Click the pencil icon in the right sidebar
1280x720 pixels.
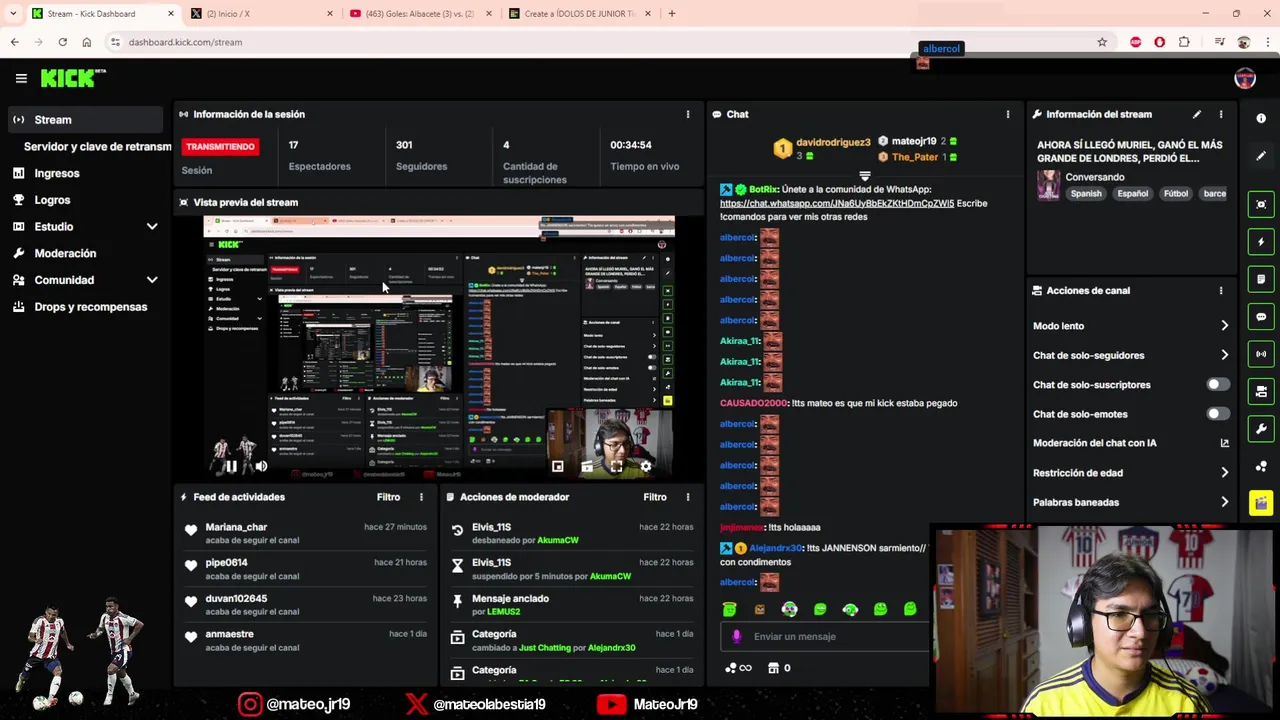[1261, 156]
